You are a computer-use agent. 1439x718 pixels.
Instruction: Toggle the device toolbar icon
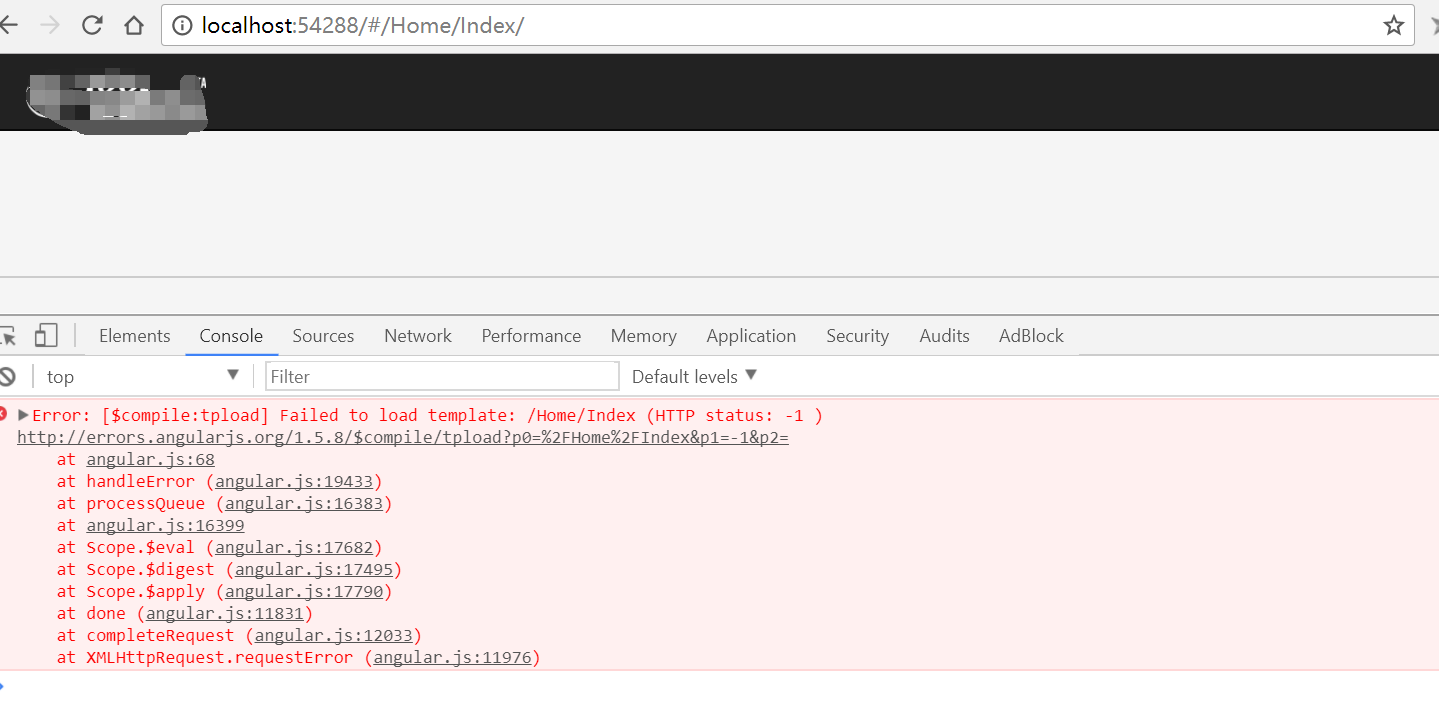coord(46,336)
